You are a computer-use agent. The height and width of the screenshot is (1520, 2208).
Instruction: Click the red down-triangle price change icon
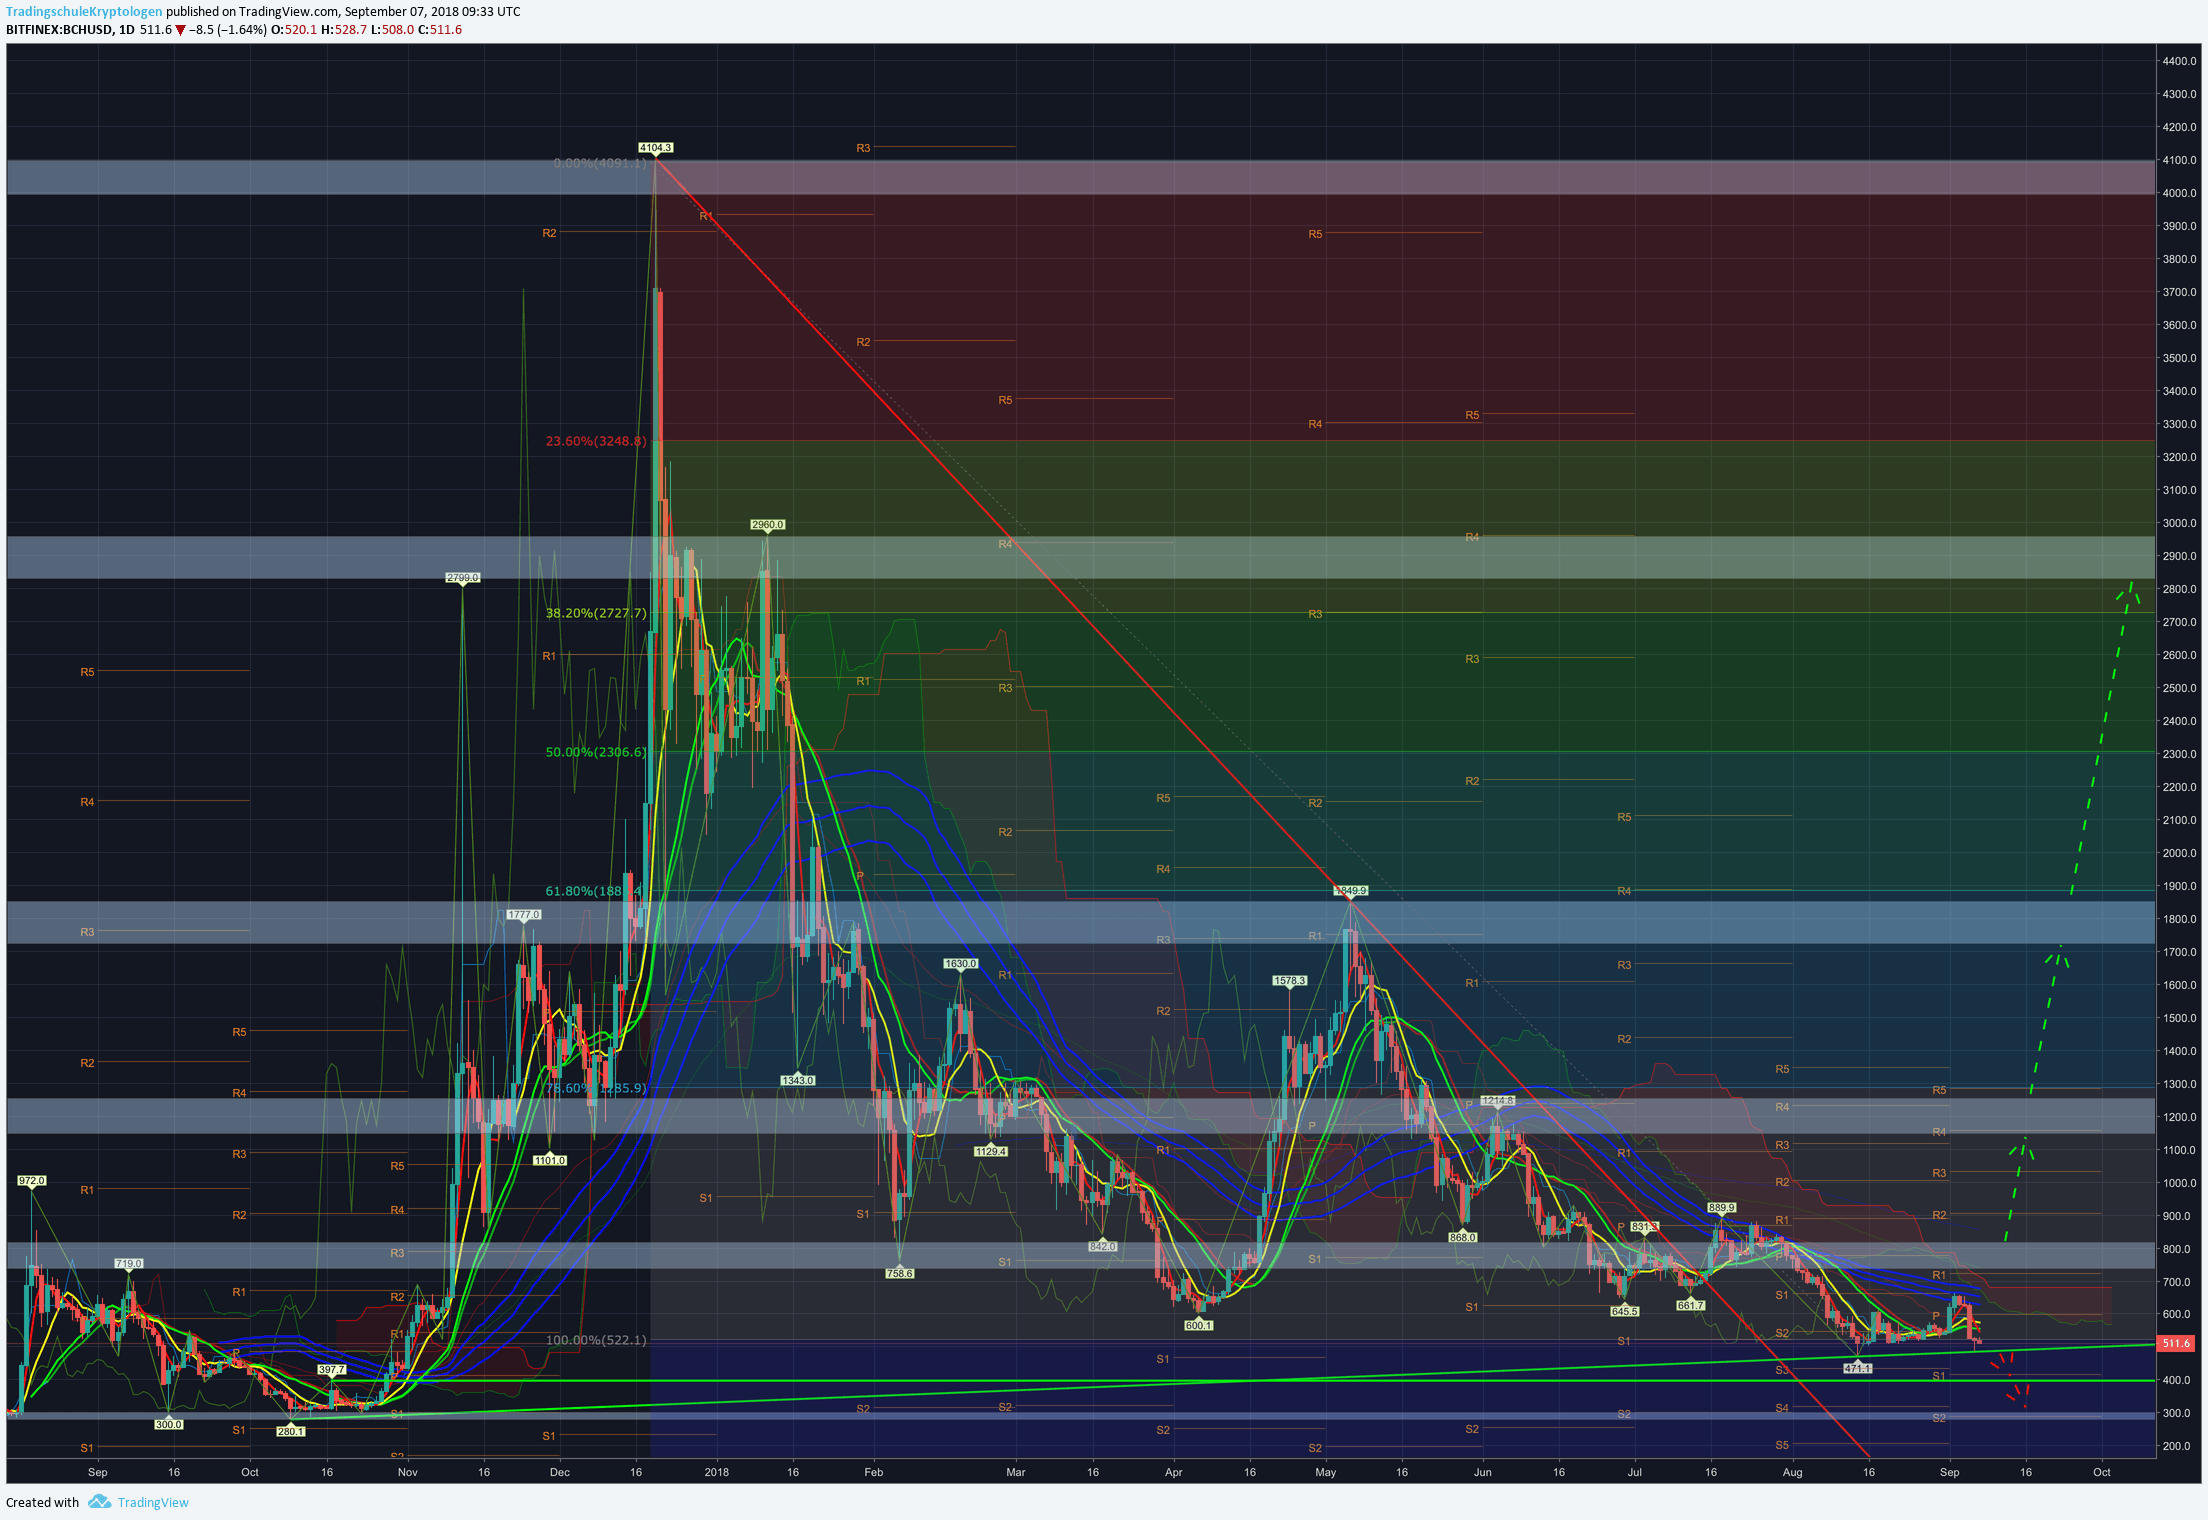pos(180,30)
